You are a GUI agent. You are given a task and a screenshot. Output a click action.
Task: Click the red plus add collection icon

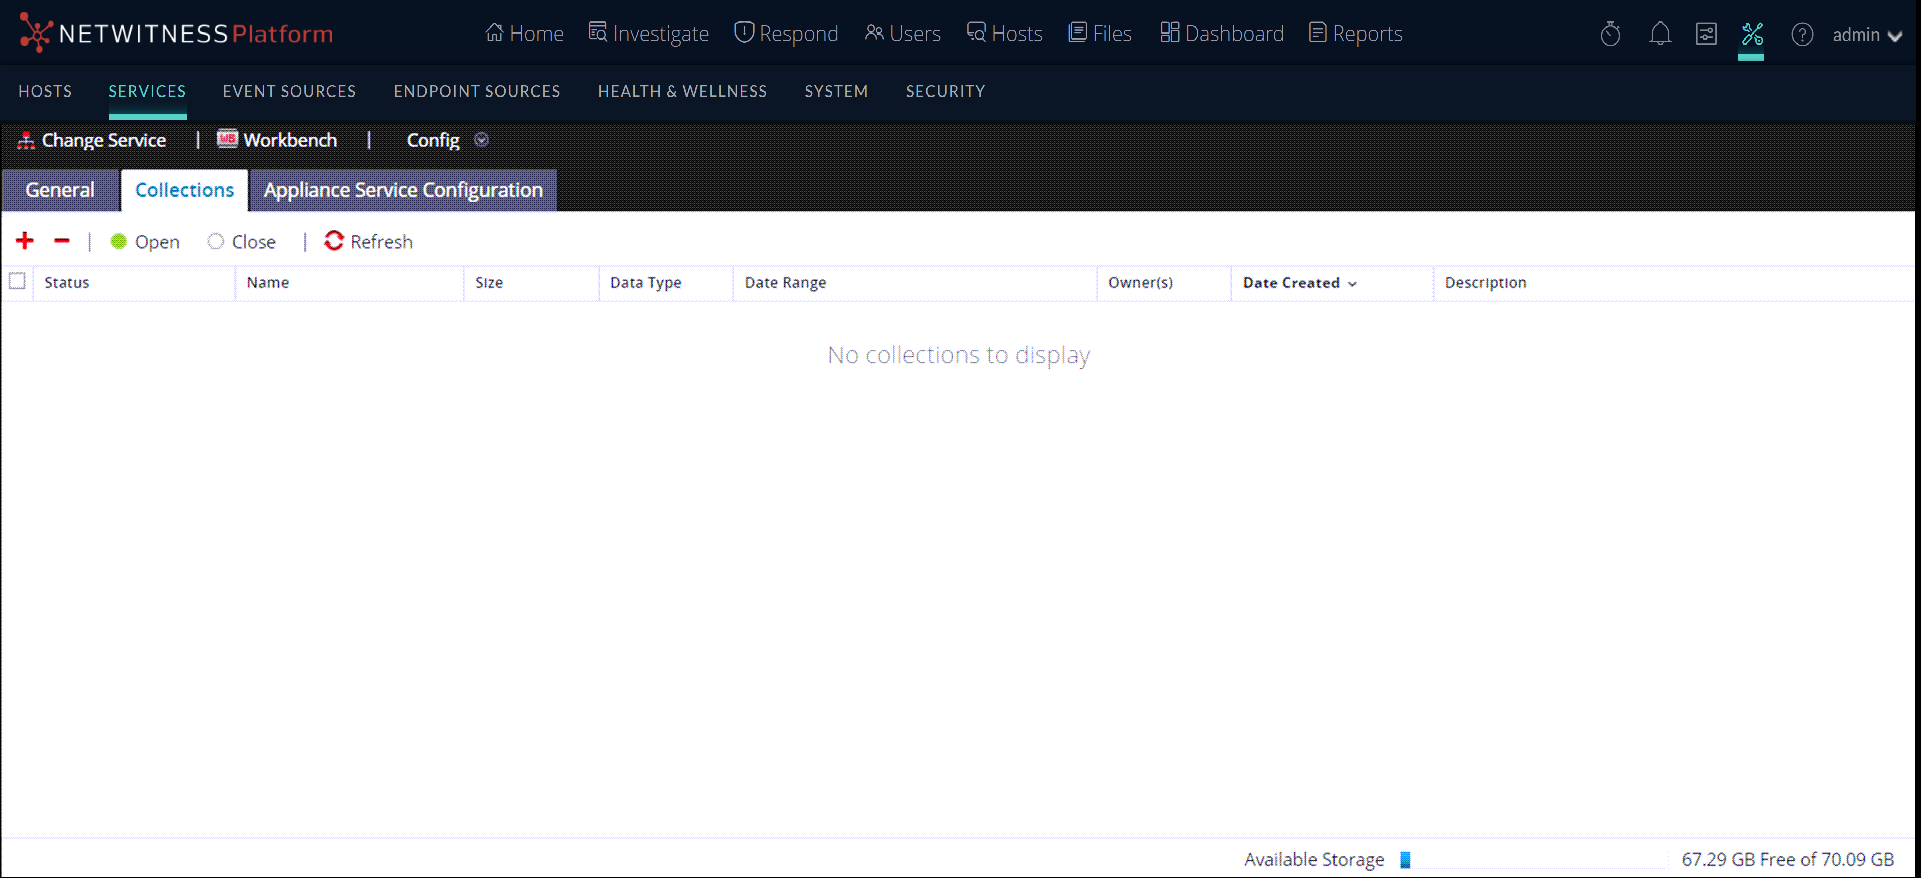click(25, 241)
